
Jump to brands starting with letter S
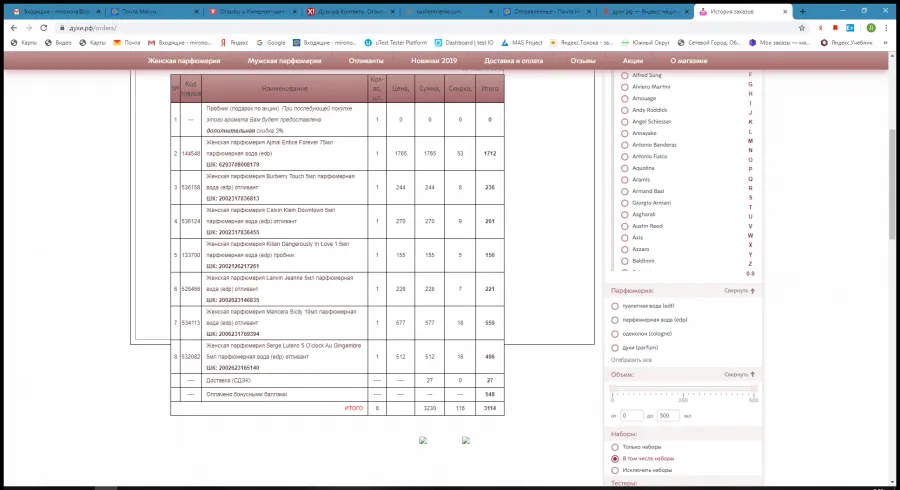tap(750, 198)
